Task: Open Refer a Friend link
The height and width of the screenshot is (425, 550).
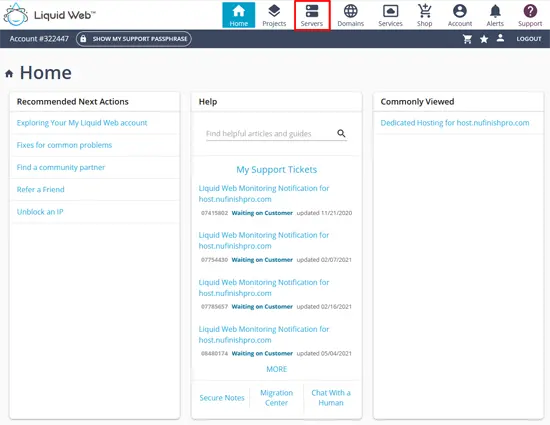Action: (40, 189)
